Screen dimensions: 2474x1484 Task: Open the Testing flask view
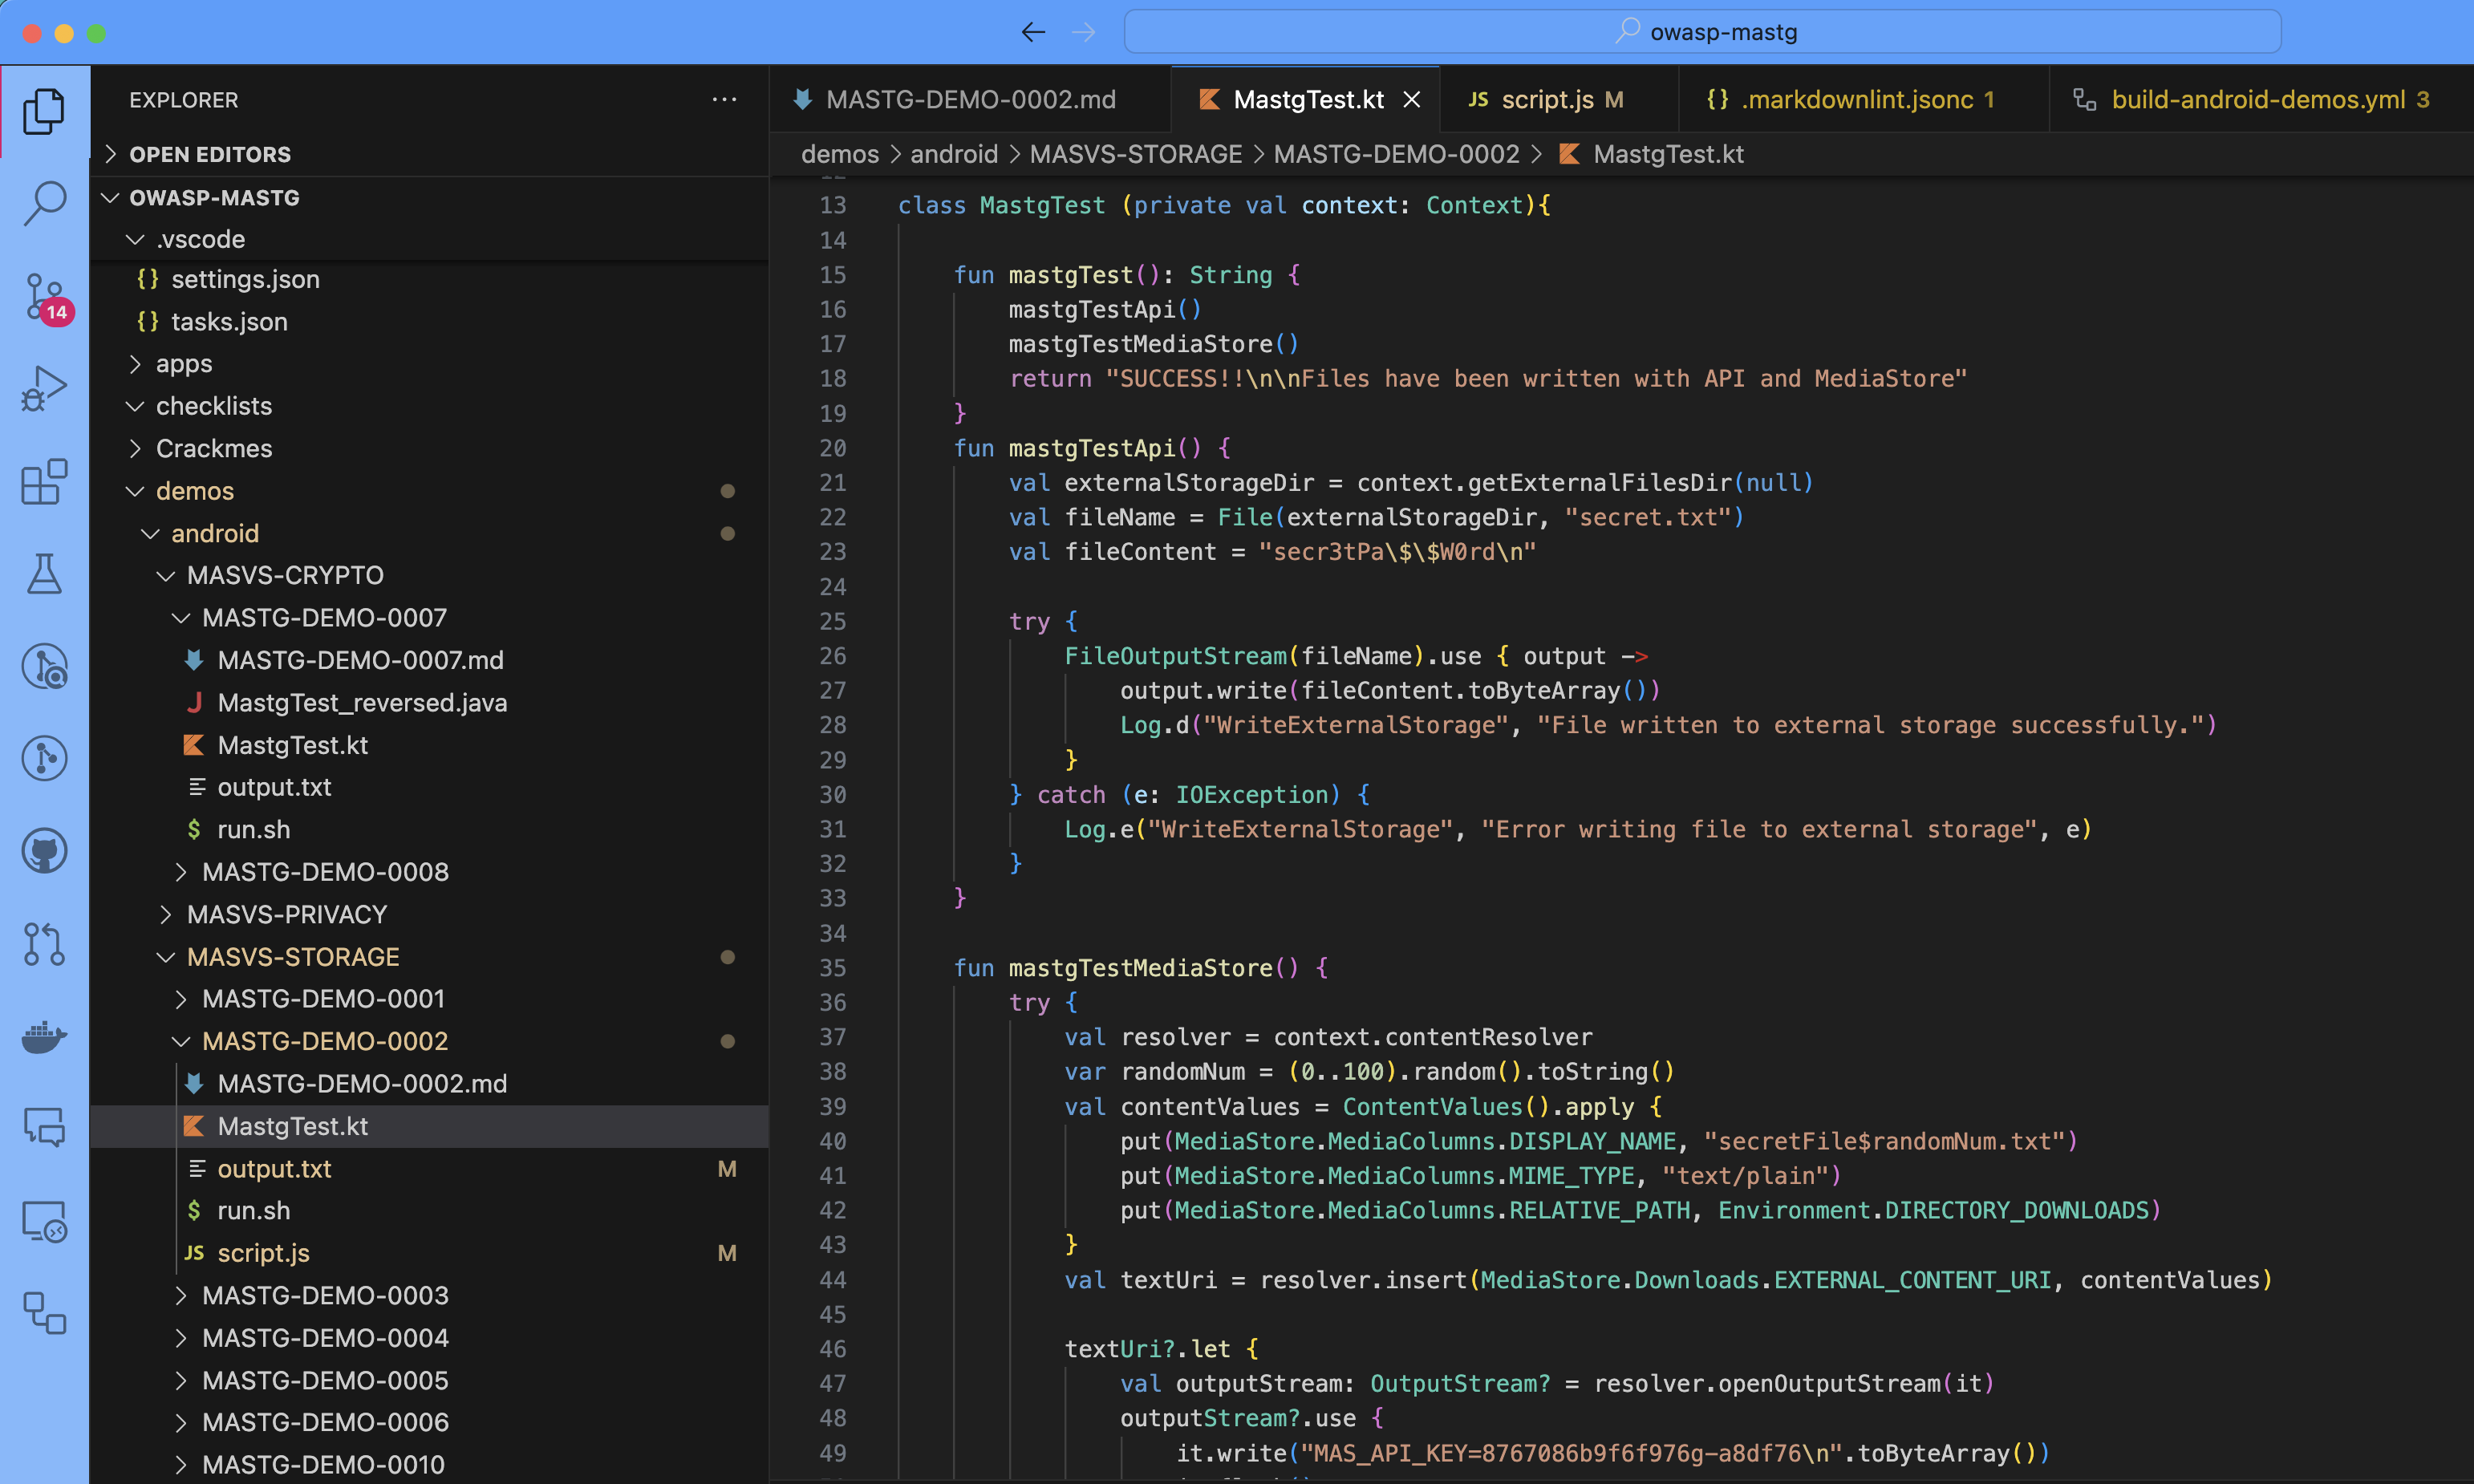[44, 574]
